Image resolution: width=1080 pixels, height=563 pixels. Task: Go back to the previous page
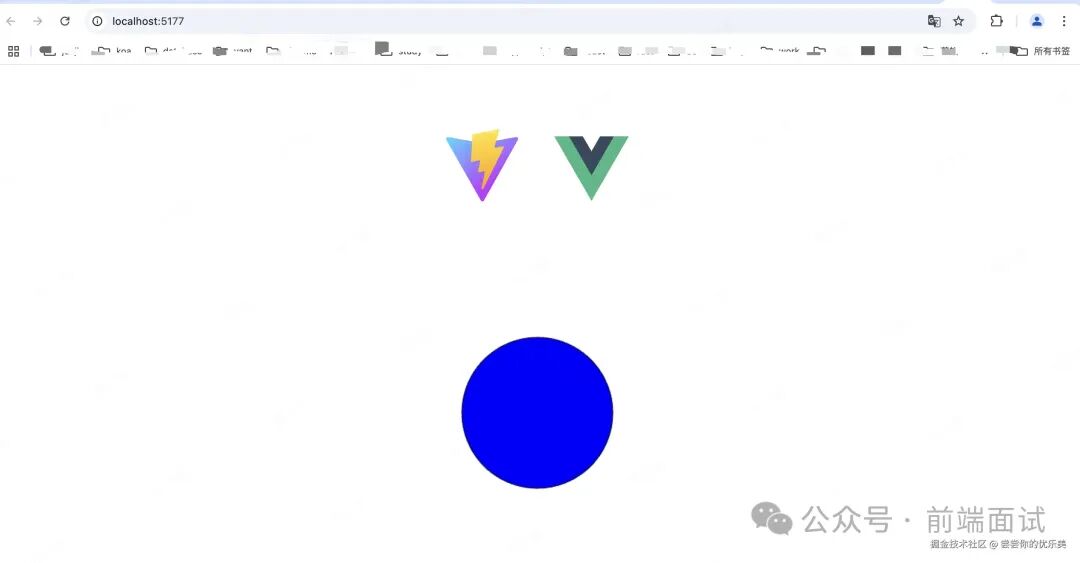coord(11,21)
